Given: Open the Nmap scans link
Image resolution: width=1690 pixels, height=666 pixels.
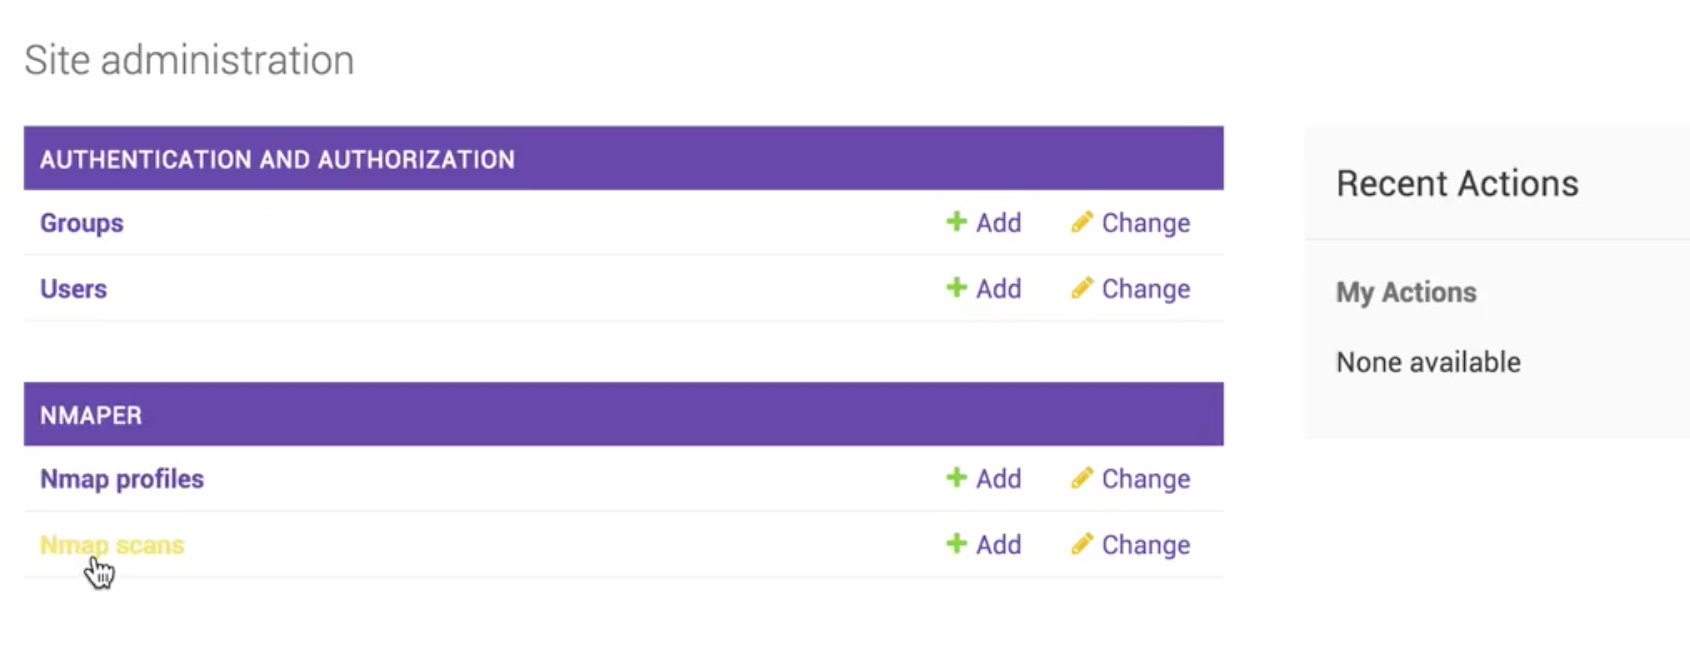Looking at the screenshot, I should (112, 545).
